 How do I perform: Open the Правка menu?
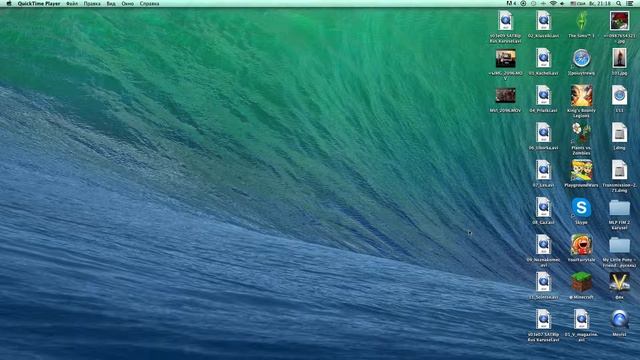(x=92, y=3)
